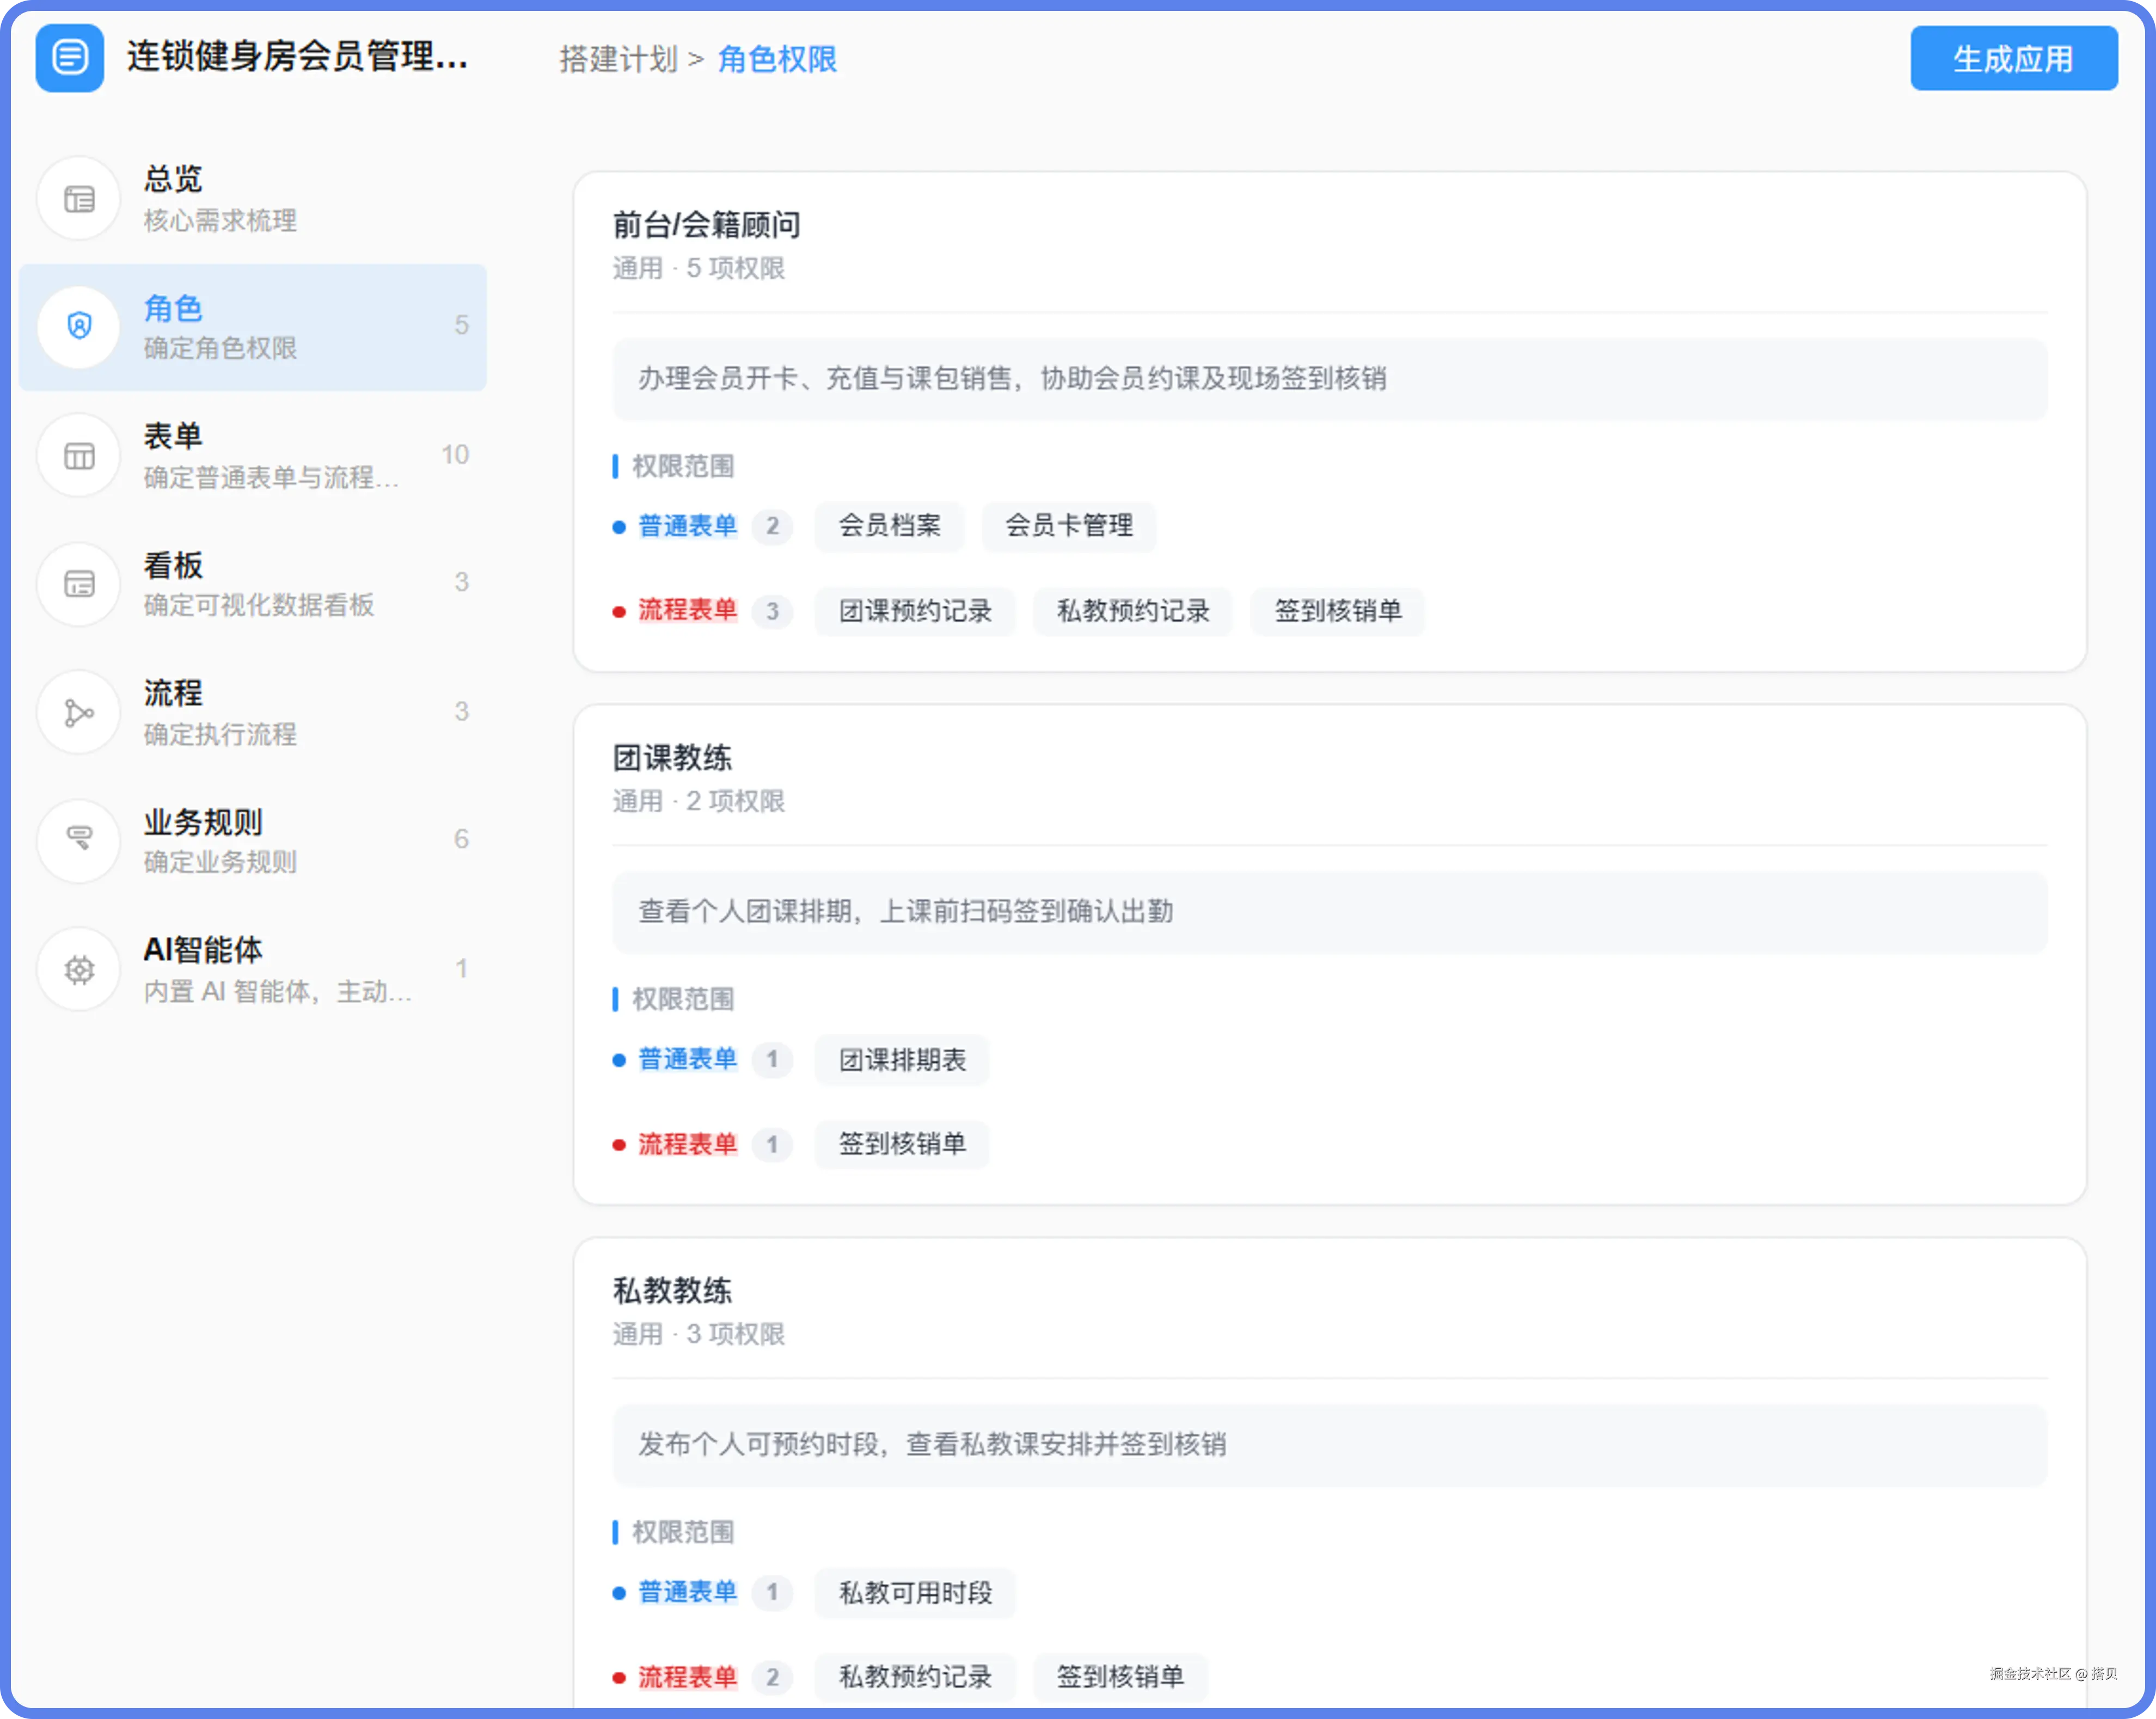
Task: Click the 业务规则 rules icon
Action: pyautogui.click(x=79, y=840)
